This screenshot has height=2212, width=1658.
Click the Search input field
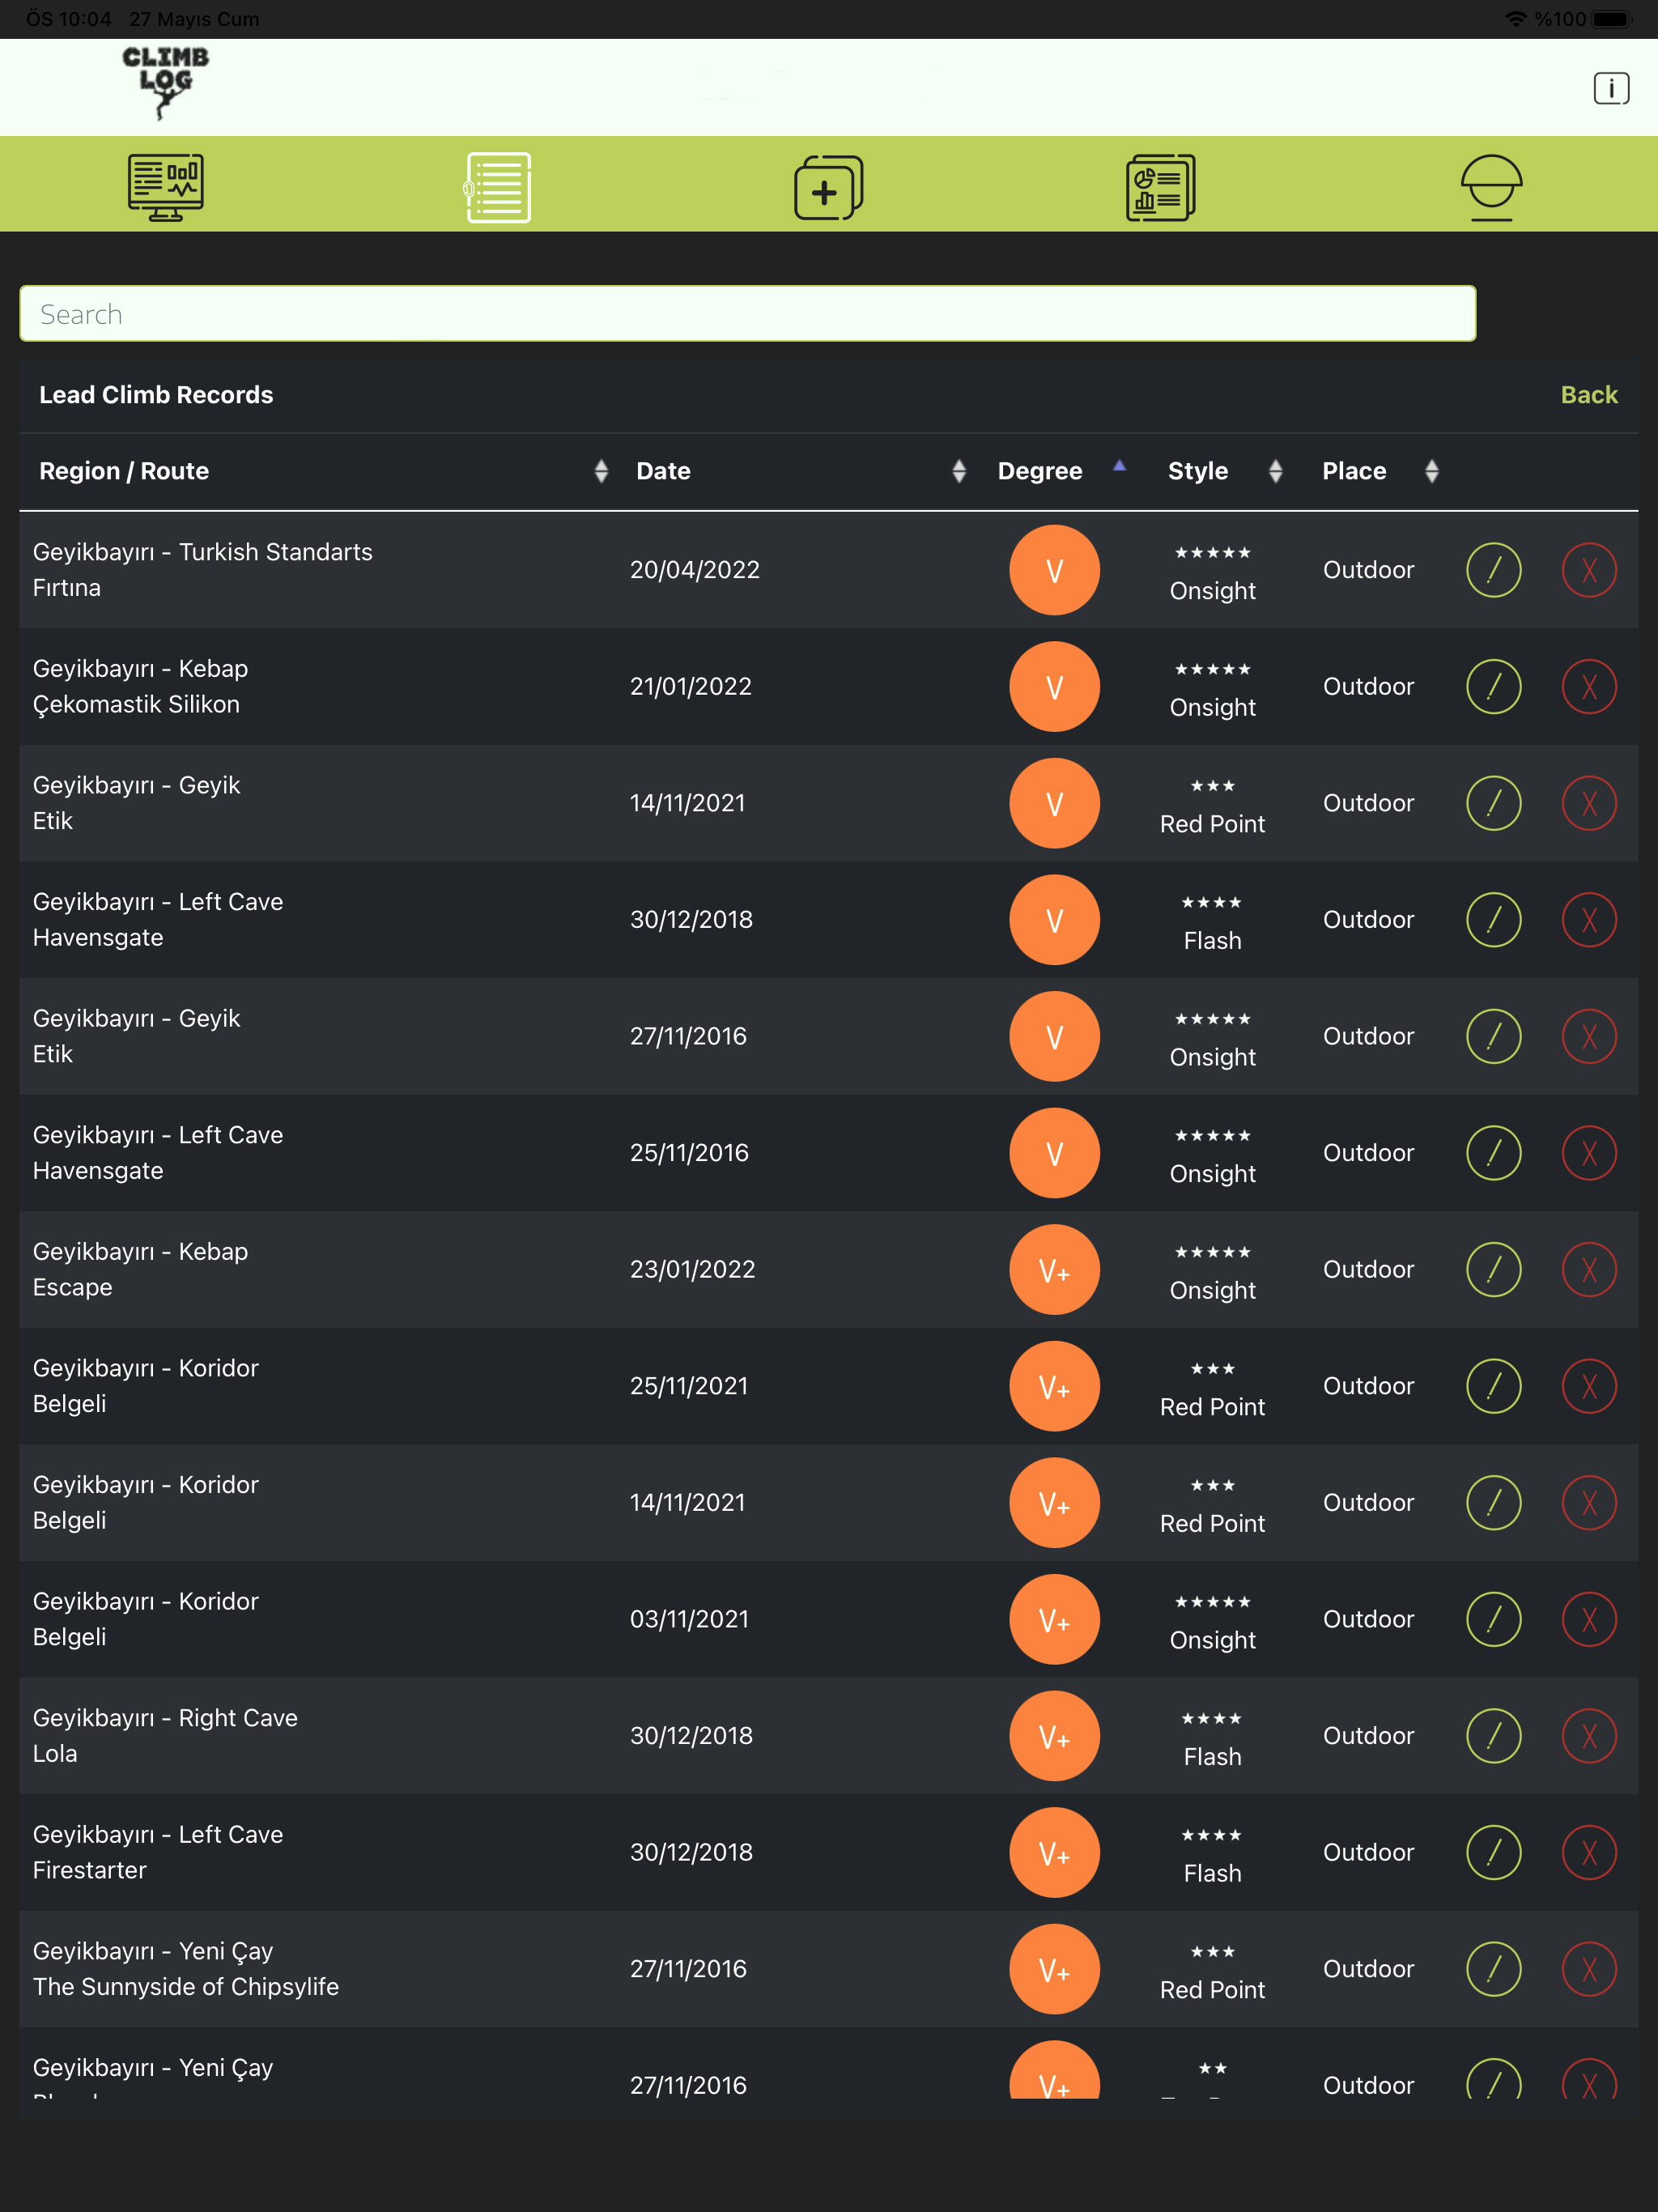747,314
